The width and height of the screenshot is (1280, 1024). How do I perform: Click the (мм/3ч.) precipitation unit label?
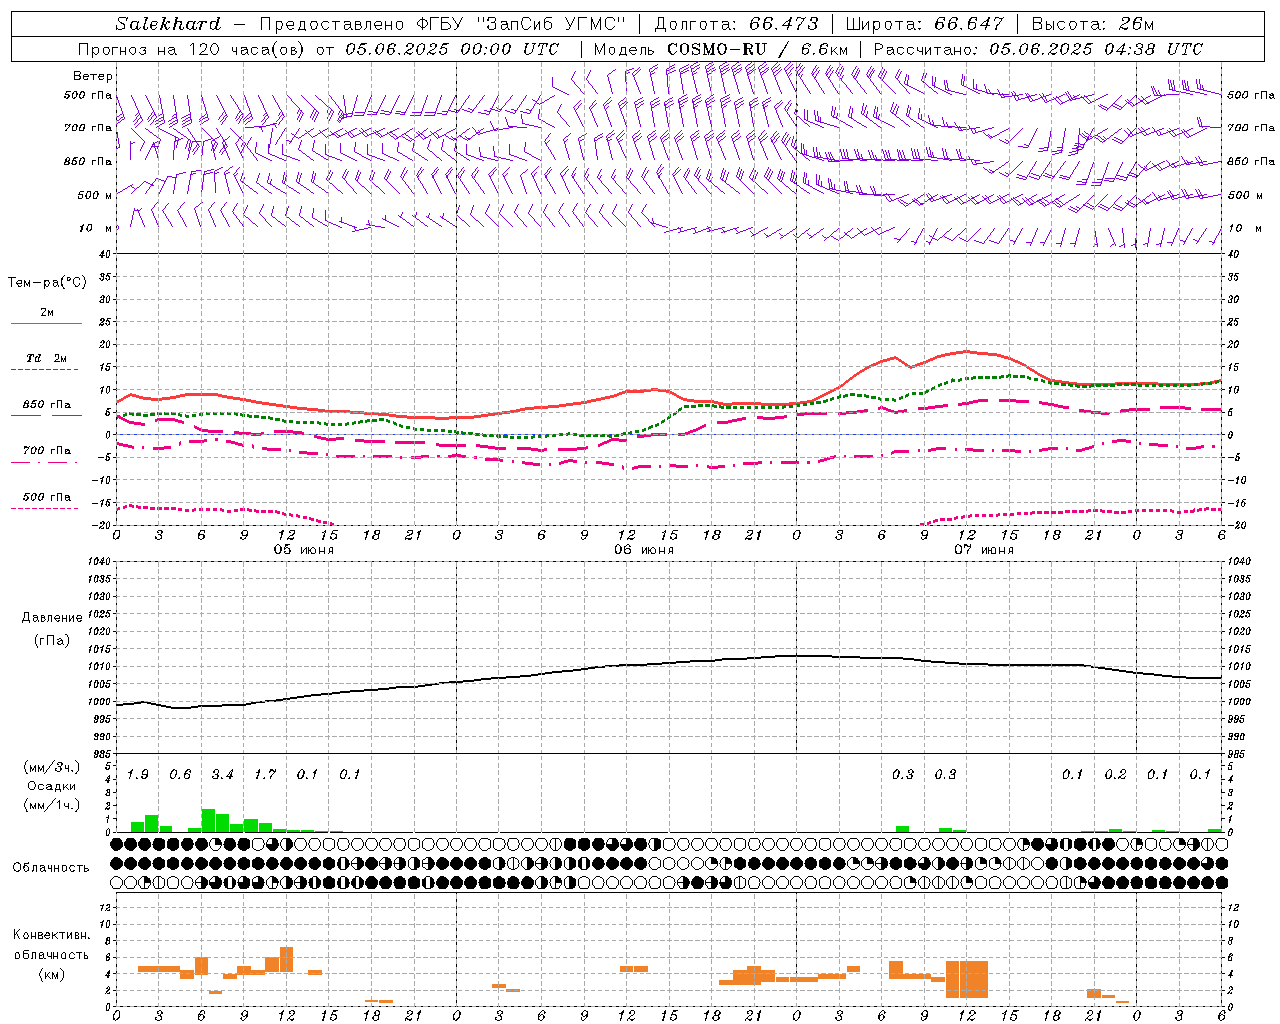pos(52,767)
